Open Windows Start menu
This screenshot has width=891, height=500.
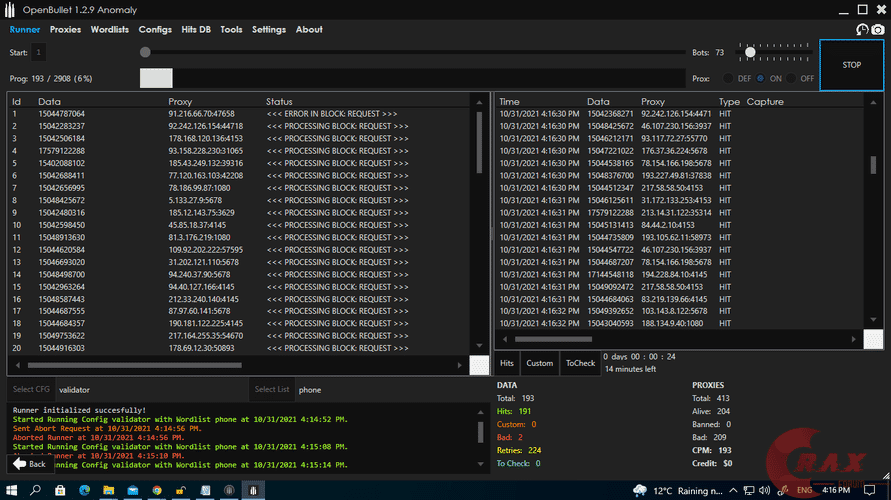pos(10,490)
